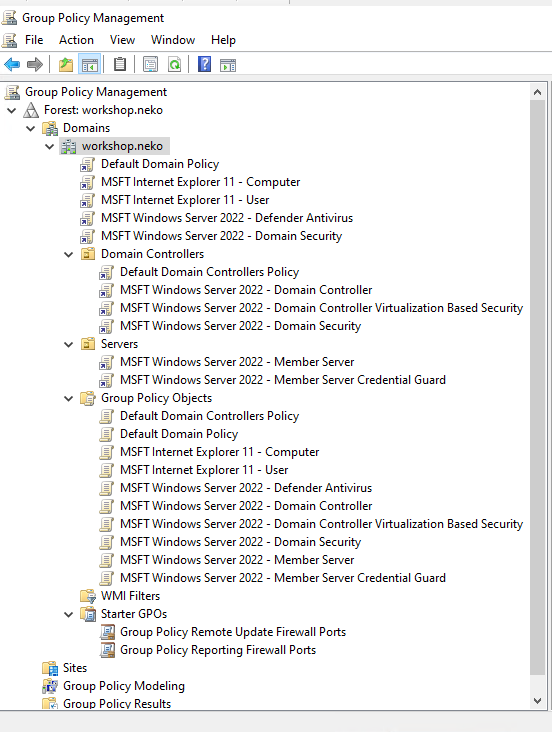Click the Group Policy Results icon
The height and width of the screenshot is (732, 552).
(x=50, y=703)
